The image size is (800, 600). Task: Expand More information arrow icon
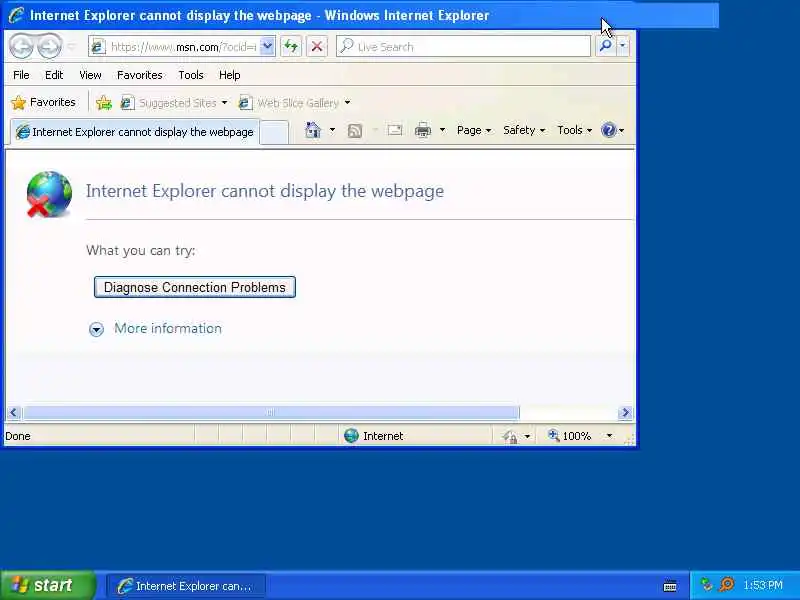(96, 330)
